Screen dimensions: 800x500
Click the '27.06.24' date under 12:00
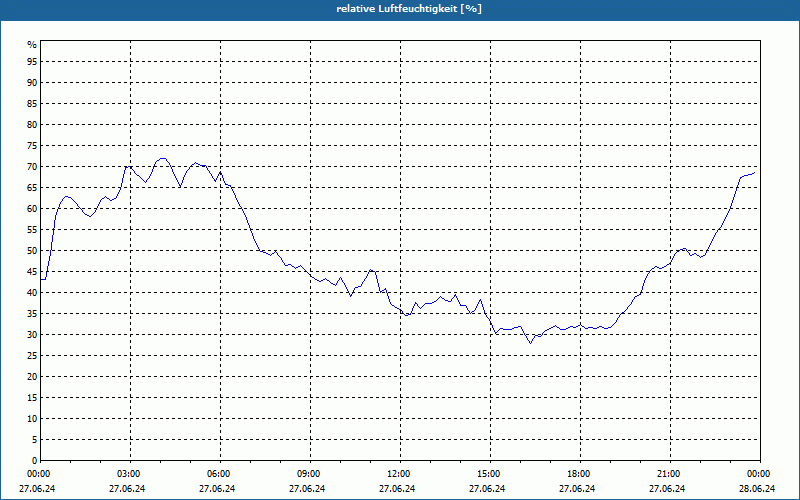pos(397,489)
